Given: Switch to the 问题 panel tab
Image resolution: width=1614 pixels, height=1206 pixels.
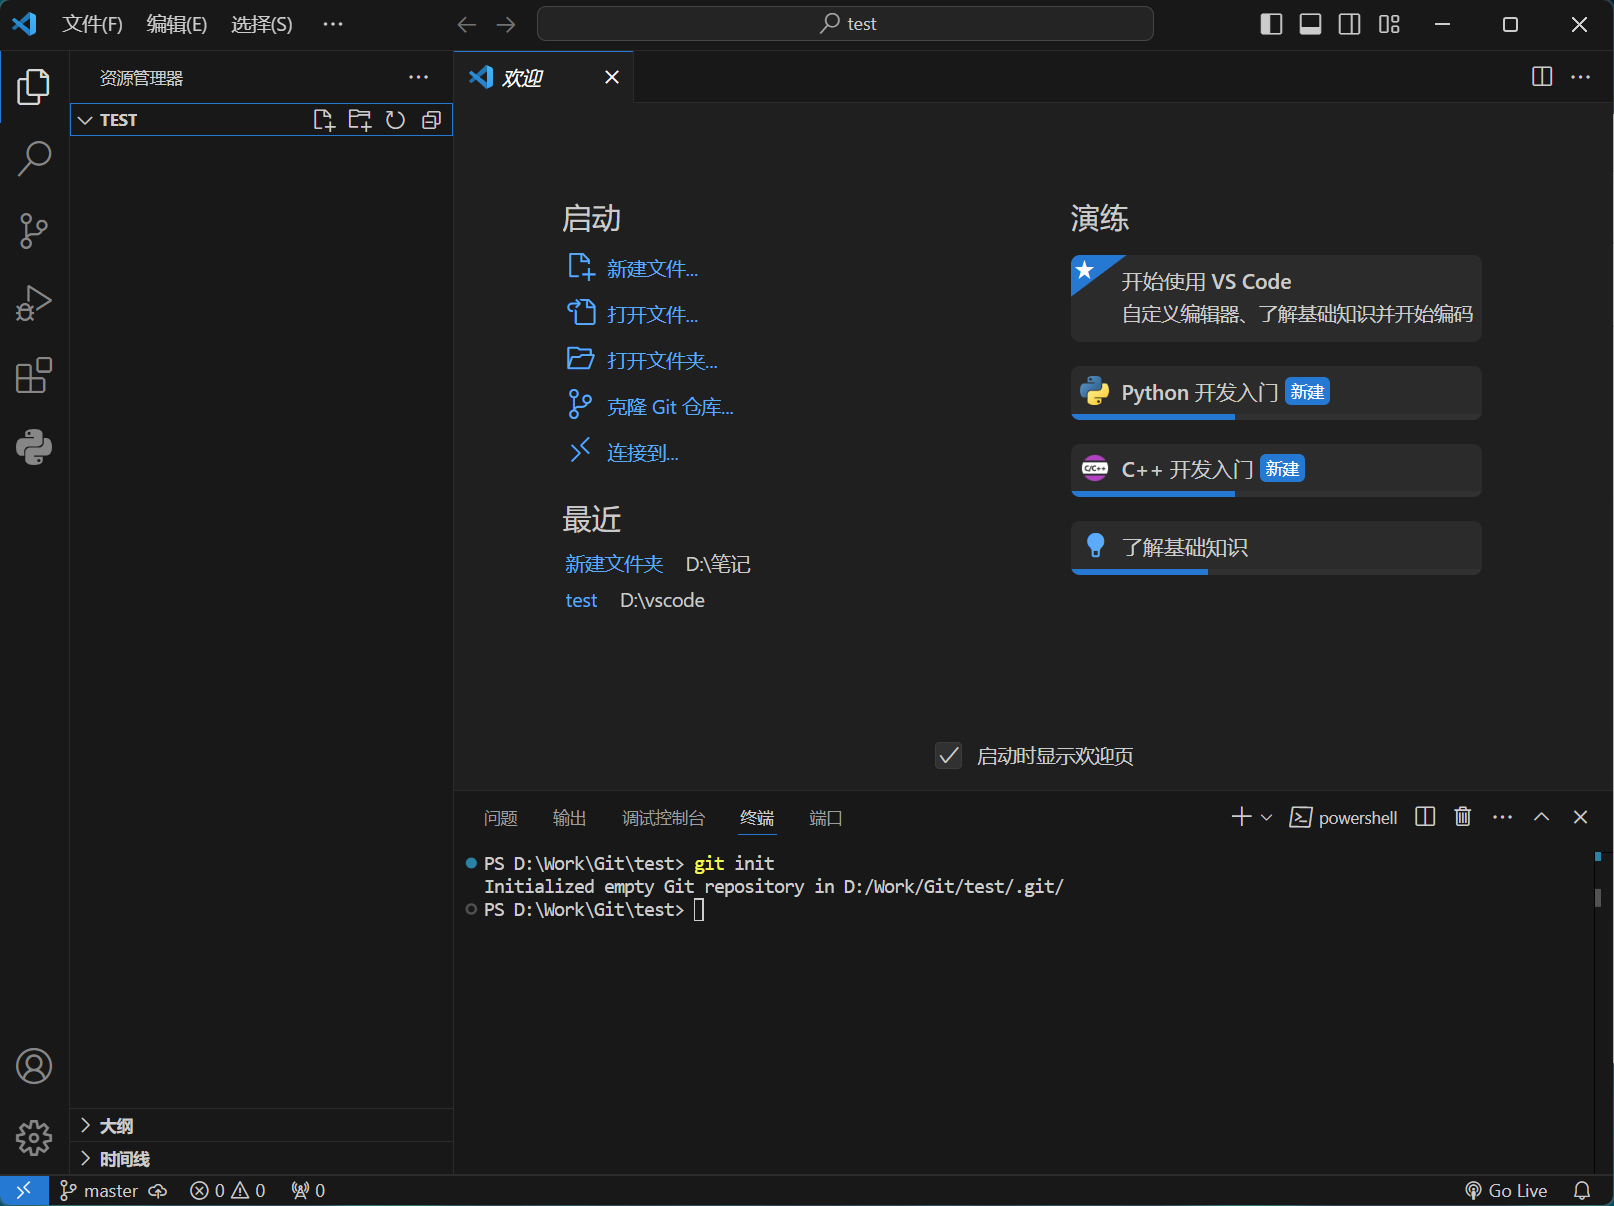Looking at the screenshot, I should [x=500, y=818].
